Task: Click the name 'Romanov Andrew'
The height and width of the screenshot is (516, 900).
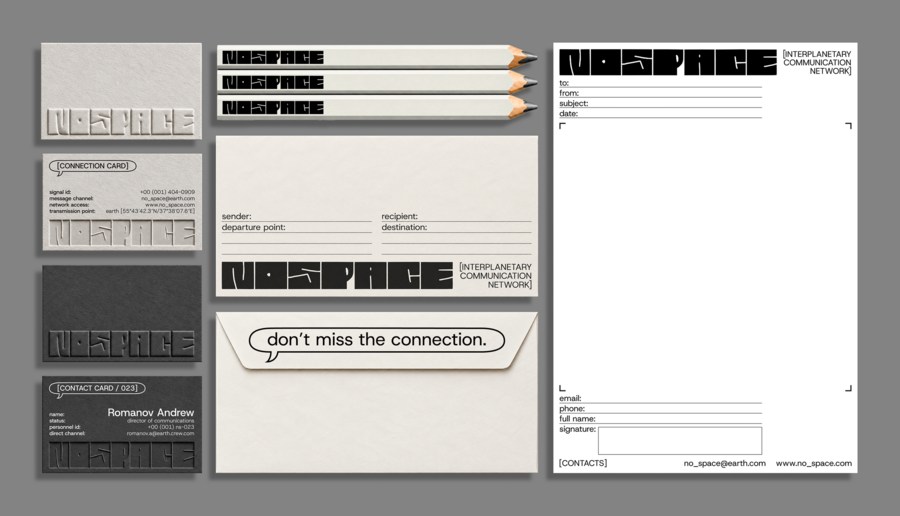Action: pyautogui.click(x=150, y=413)
